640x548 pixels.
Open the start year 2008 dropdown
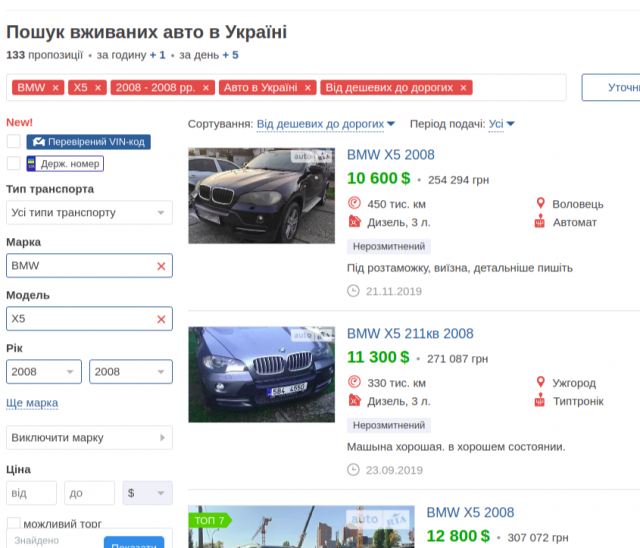pyautogui.click(x=44, y=372)
